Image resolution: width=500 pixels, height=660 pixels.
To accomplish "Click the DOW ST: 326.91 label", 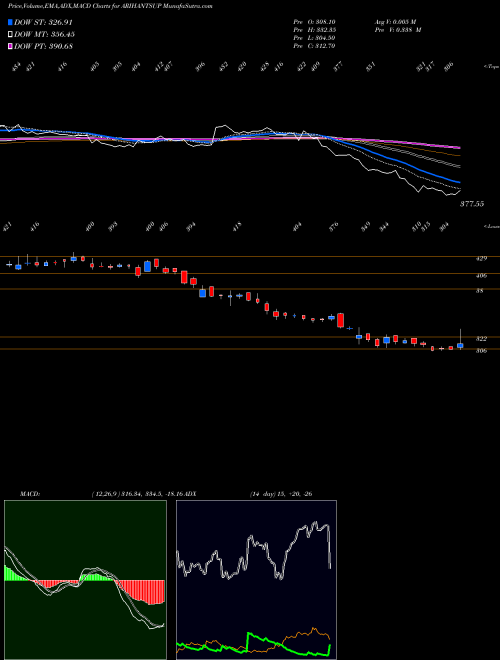I will click(43, 22).
